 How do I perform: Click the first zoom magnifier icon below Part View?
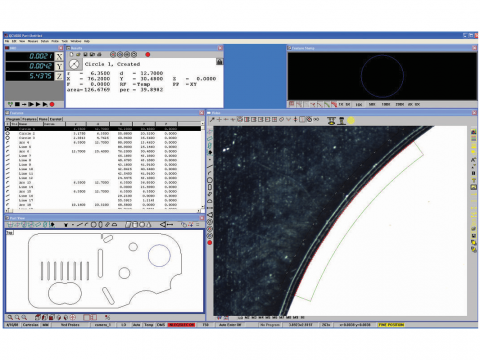10,317
